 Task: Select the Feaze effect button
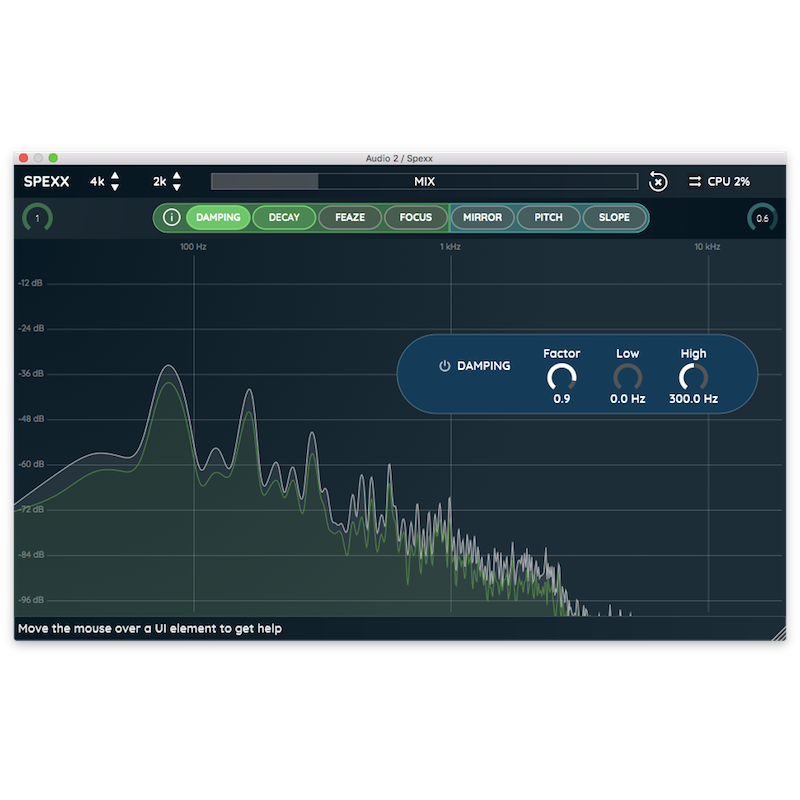click(350, 217)
